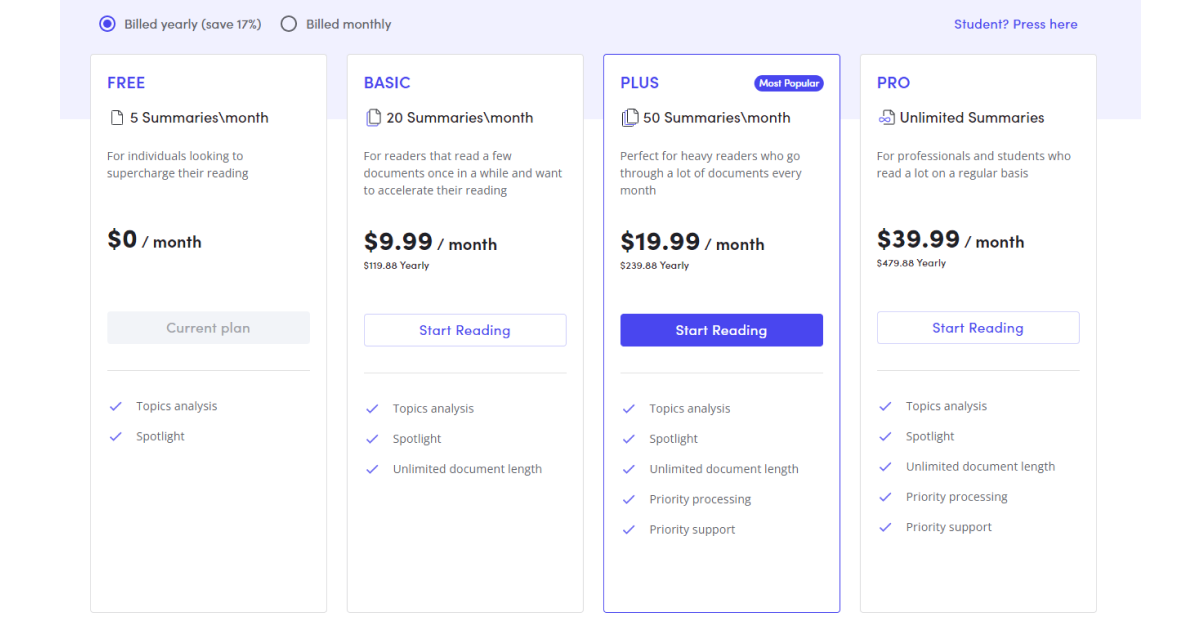Click the checkmark beside PLUS Priority processing

[629, 499]
